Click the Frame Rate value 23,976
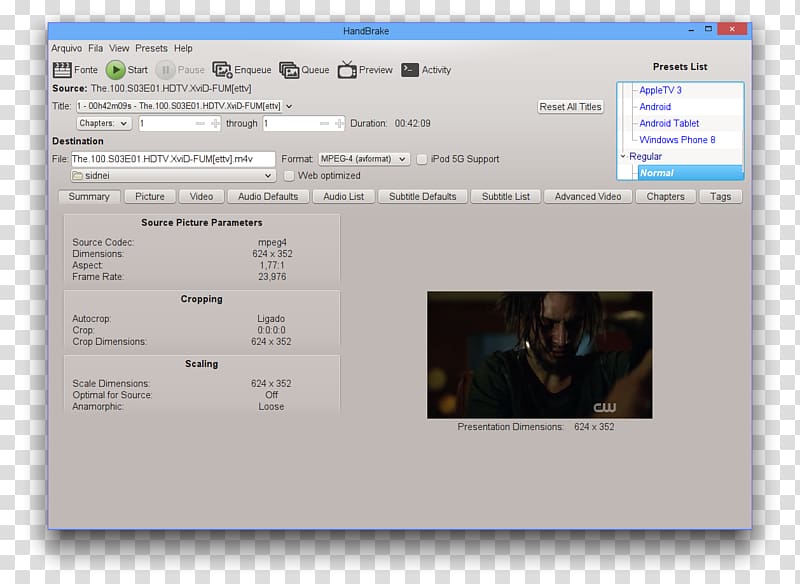 click(272, 276)
